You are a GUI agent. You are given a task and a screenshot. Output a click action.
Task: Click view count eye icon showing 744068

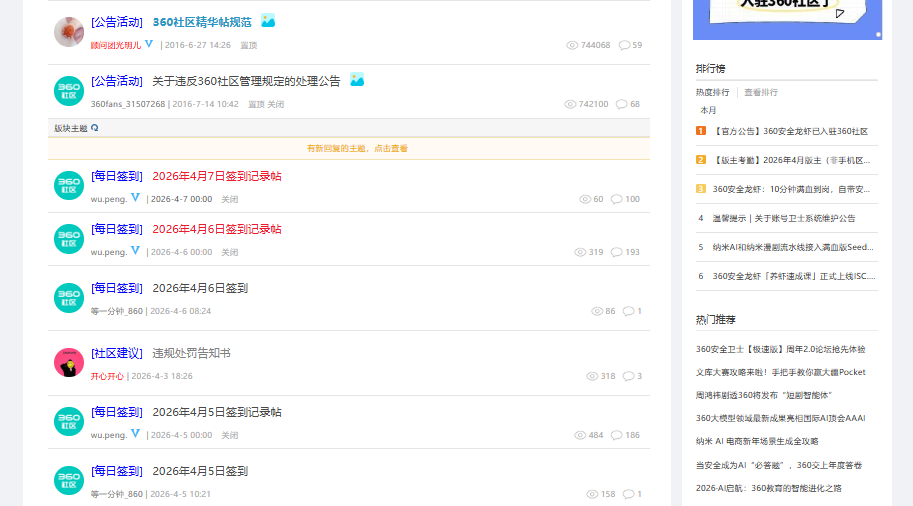pos(572,45)
